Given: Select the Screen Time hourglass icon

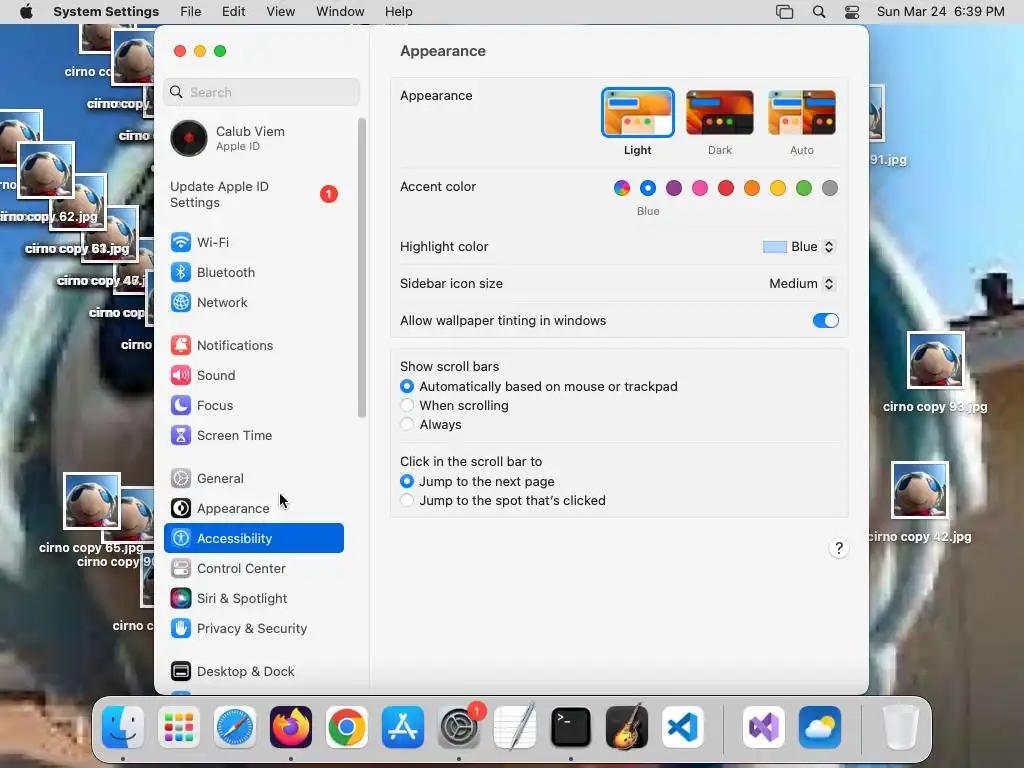Looking at the screenshot, I should click(x=181, y=436).
